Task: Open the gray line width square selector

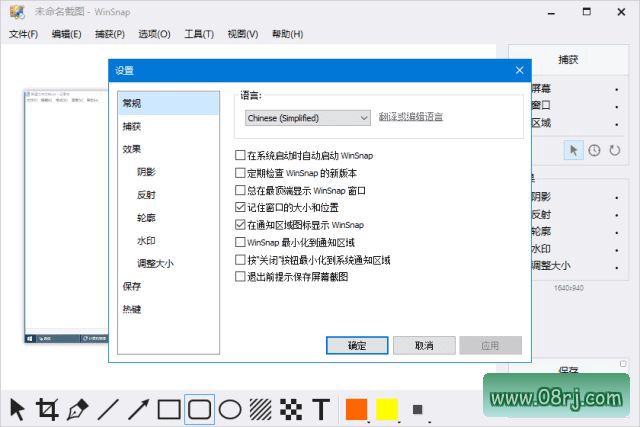Action: (x=418, y=409)
